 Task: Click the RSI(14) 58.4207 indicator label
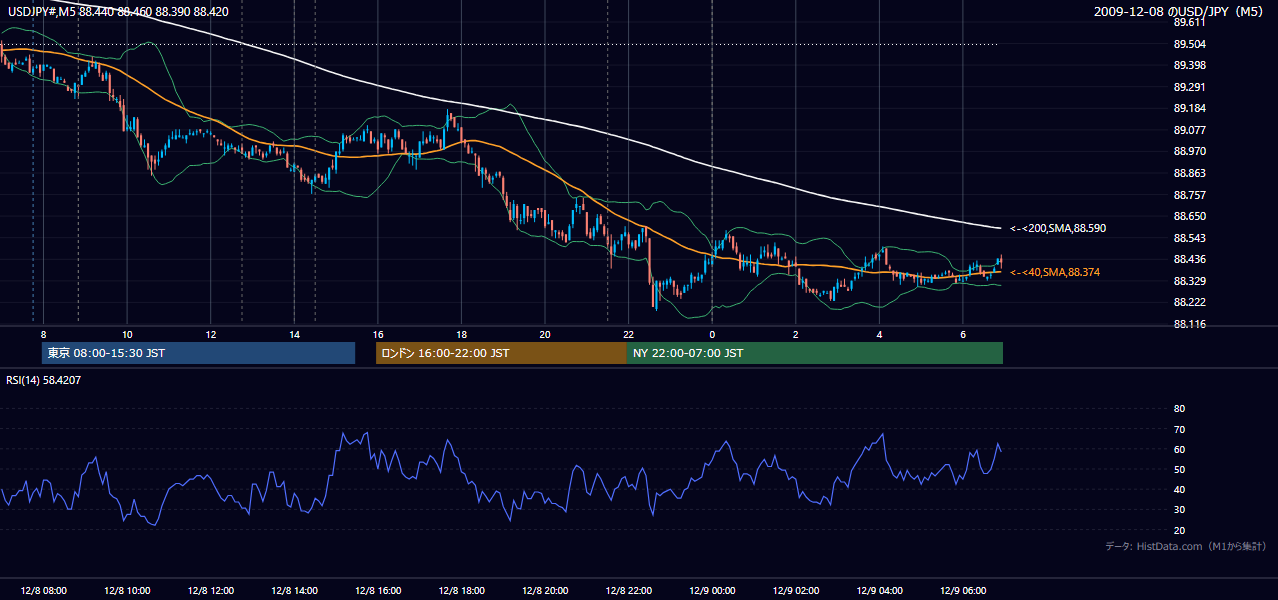tap(44, 380)
